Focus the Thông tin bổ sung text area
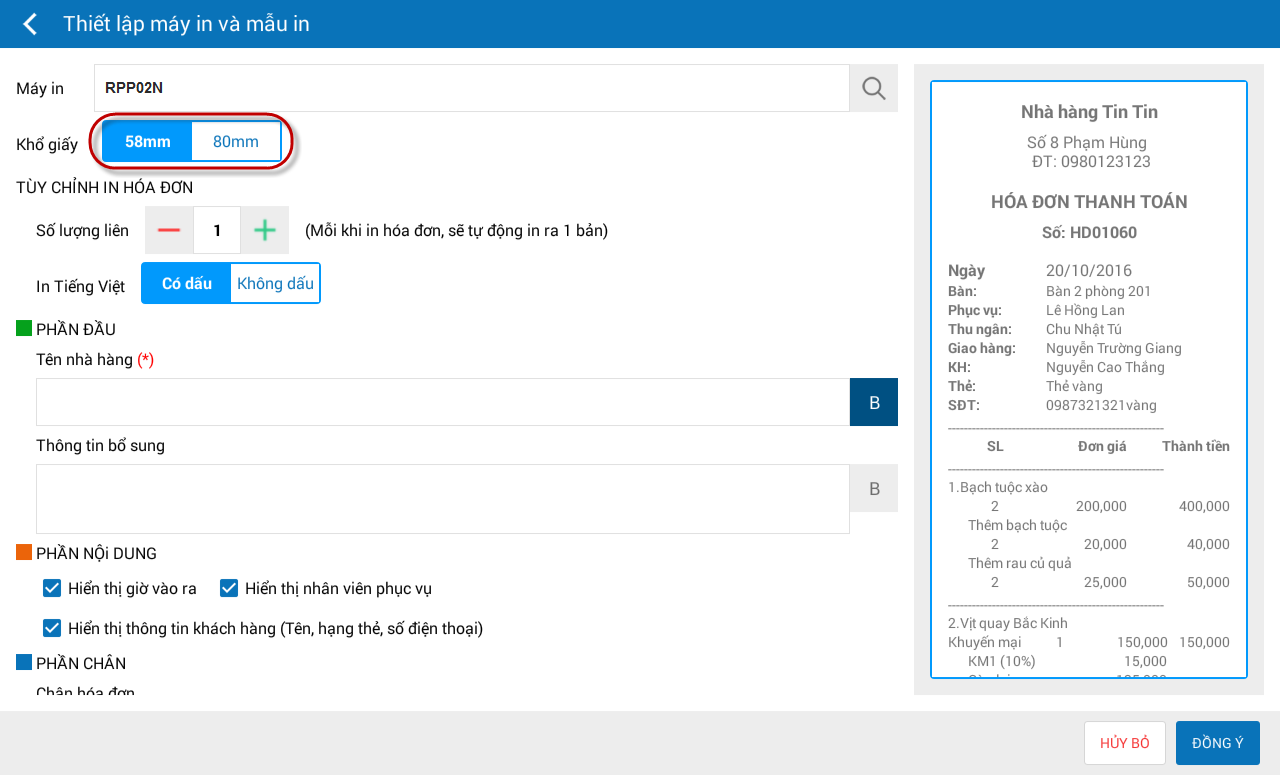The height and width of the screenshot is (775, 1280). (443, 499)
